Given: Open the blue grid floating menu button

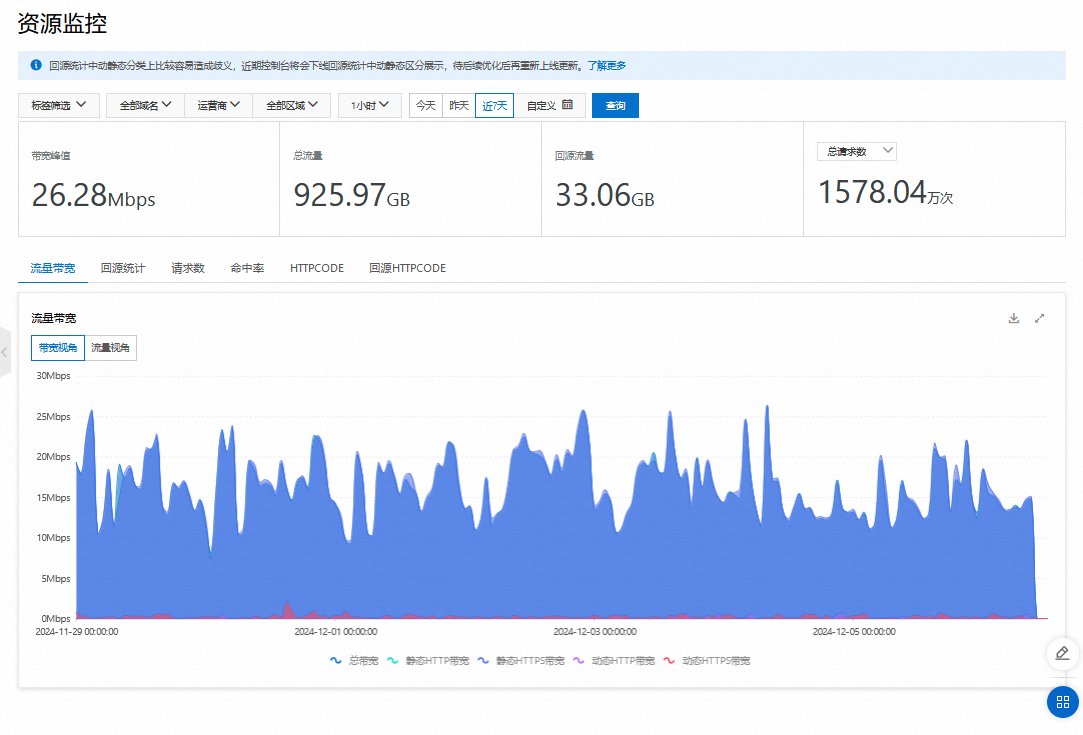Looking at the screenshot, I should 1062,702.
